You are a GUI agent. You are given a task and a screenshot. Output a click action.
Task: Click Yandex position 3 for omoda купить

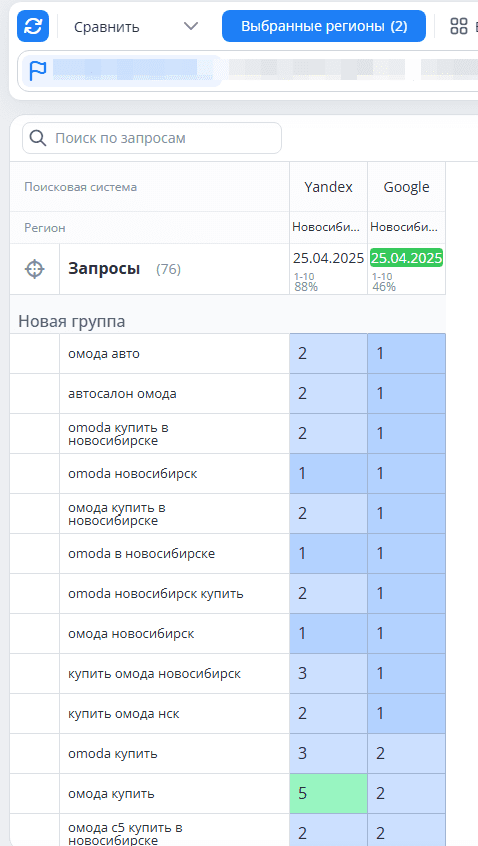(329, 753)
